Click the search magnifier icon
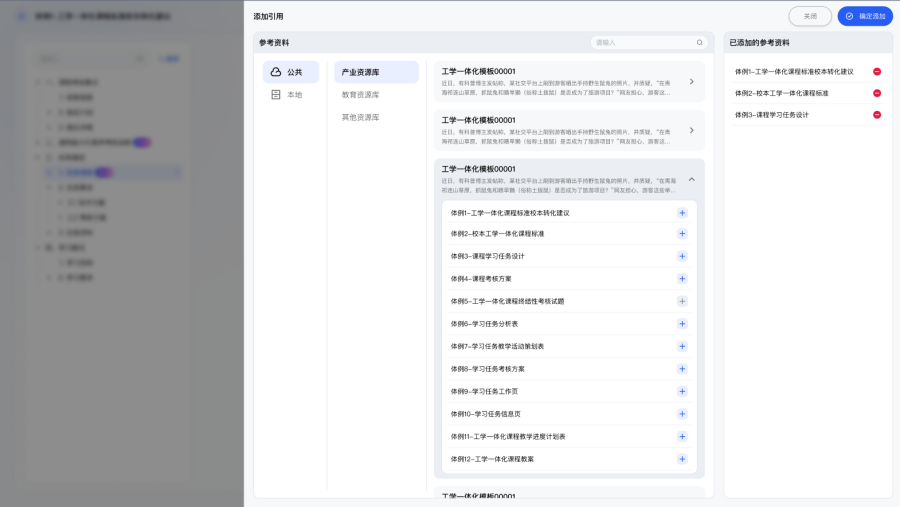The height and width of the screenshot is (507, 900). [700, 43]
